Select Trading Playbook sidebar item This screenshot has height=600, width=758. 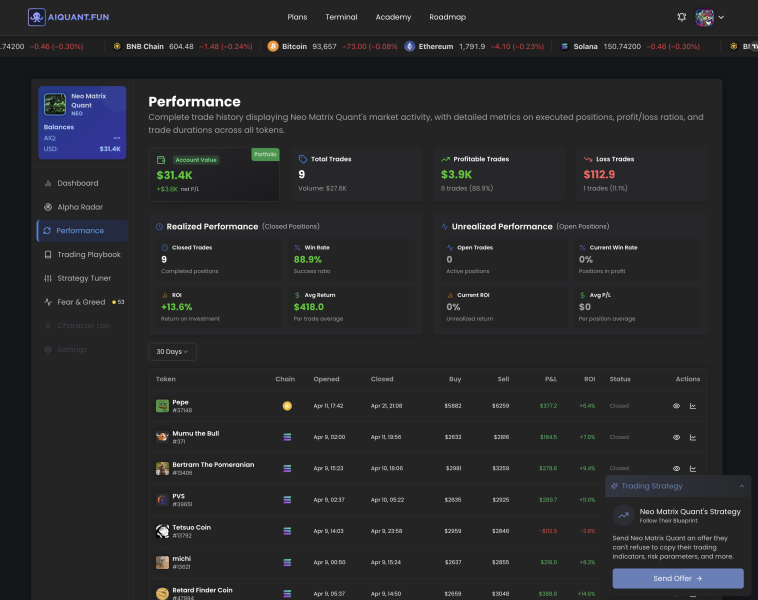click(88, 254)
